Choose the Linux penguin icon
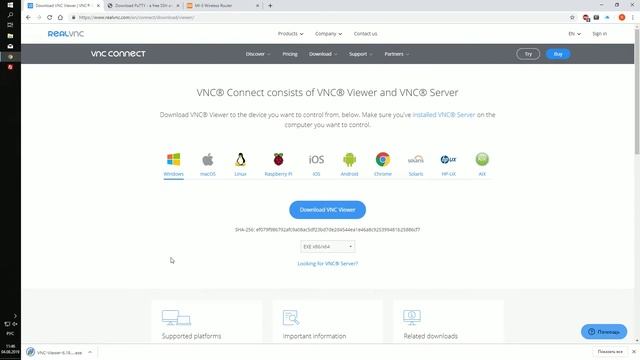Viewport: 640px width, 360px height. 240,159
